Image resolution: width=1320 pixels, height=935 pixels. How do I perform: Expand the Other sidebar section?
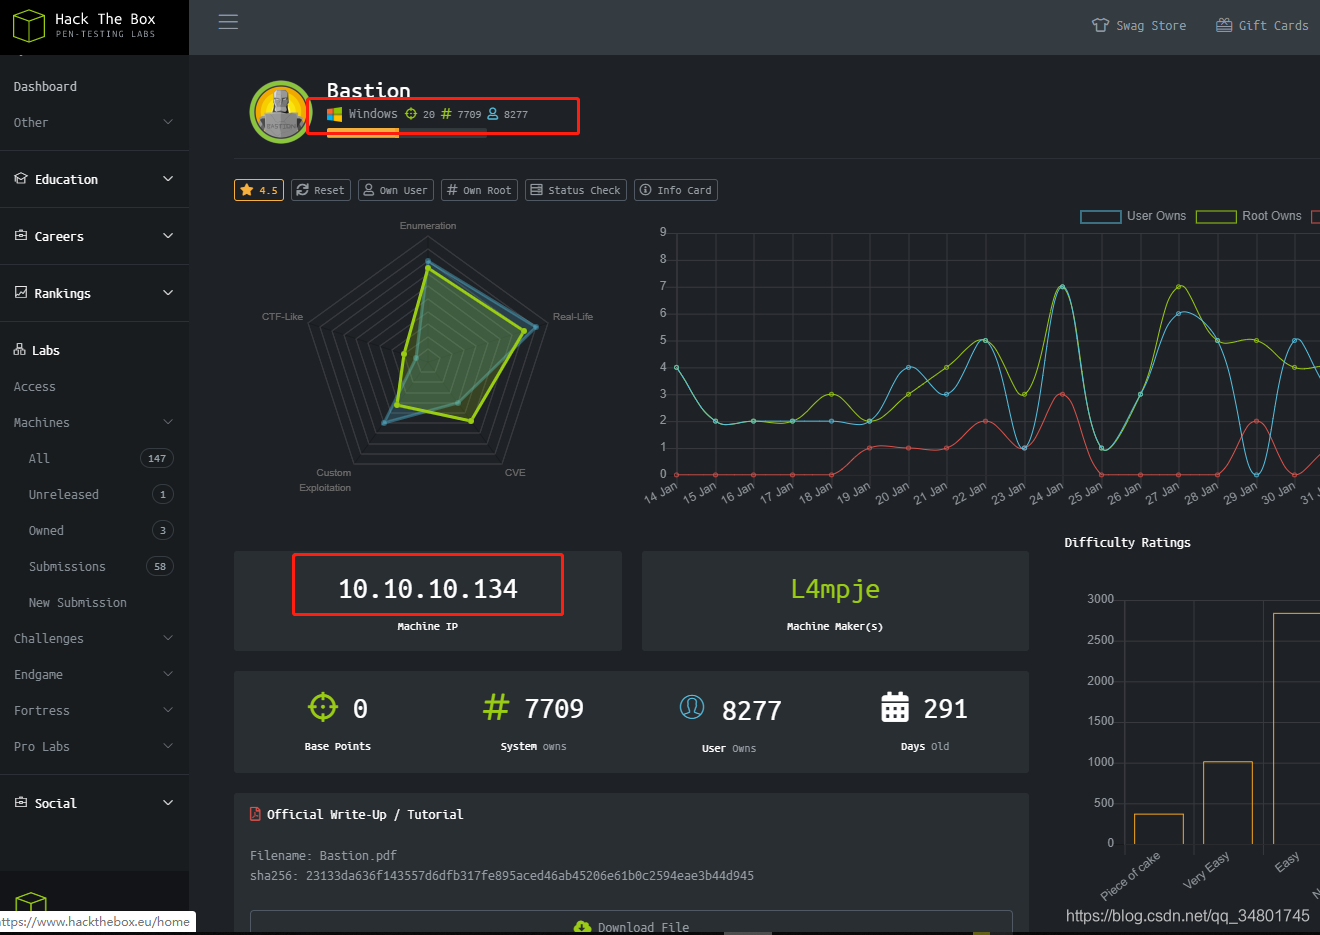(94, 123)
